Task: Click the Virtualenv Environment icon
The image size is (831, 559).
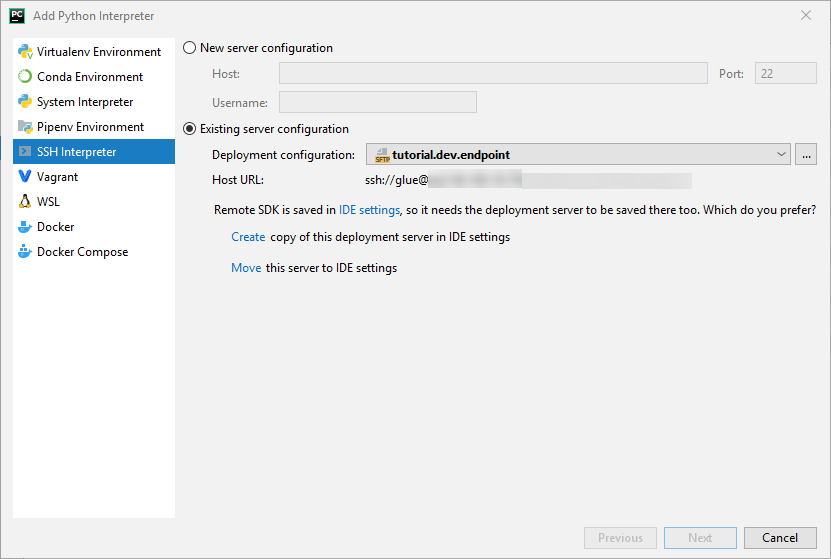Action: point(25,52)
